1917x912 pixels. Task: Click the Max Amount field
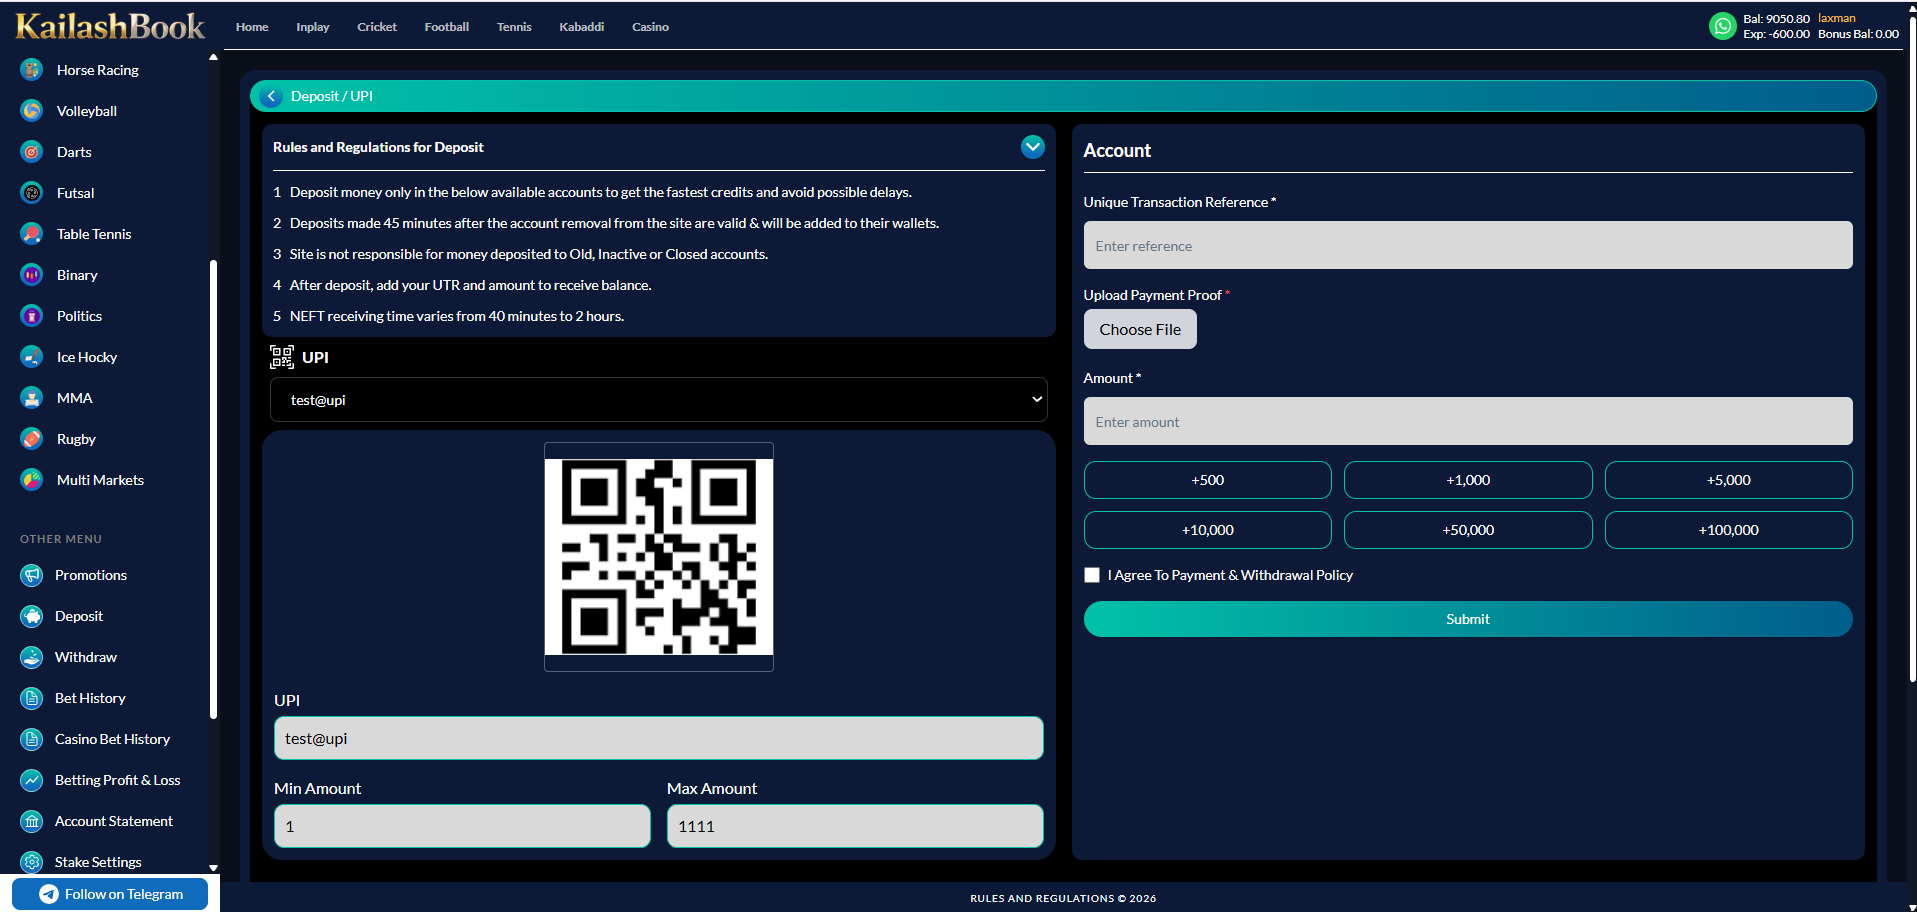855,826
